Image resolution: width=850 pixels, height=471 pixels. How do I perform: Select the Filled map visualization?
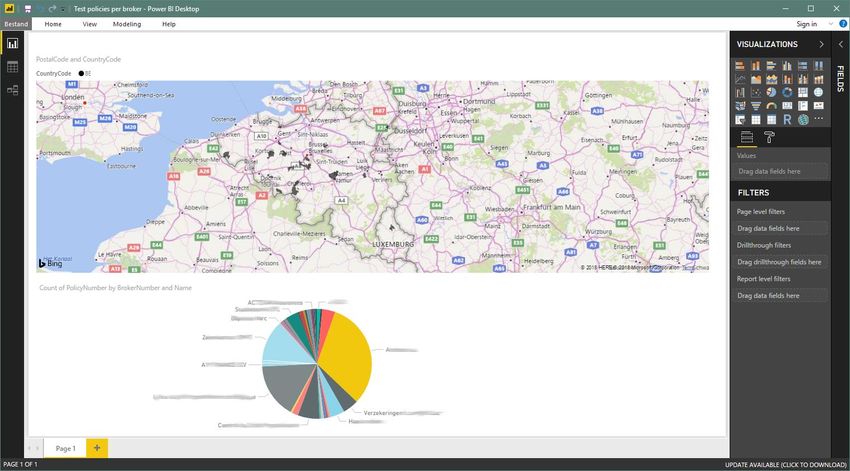click(740, 106)
